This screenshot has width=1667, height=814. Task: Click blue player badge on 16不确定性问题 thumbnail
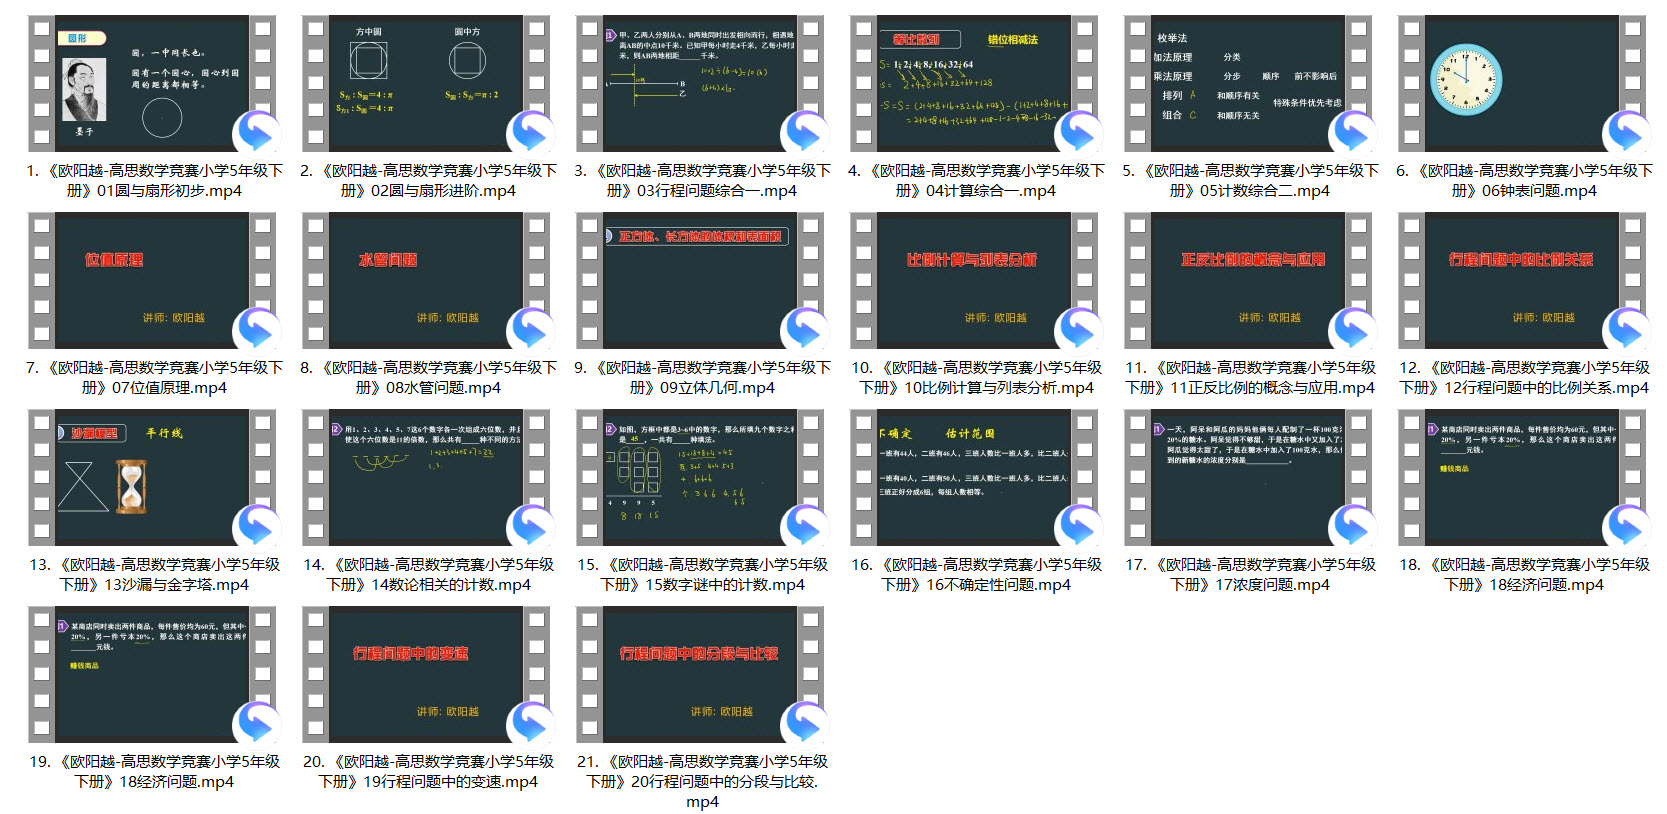(x=1080, y=526)
